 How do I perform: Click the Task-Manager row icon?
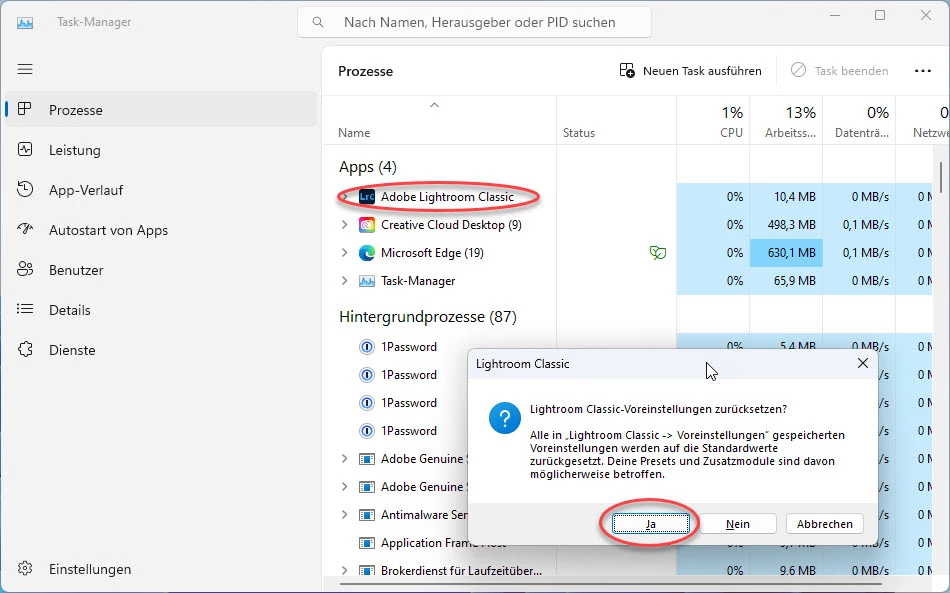pyautogui.click(x=367, y=281)
